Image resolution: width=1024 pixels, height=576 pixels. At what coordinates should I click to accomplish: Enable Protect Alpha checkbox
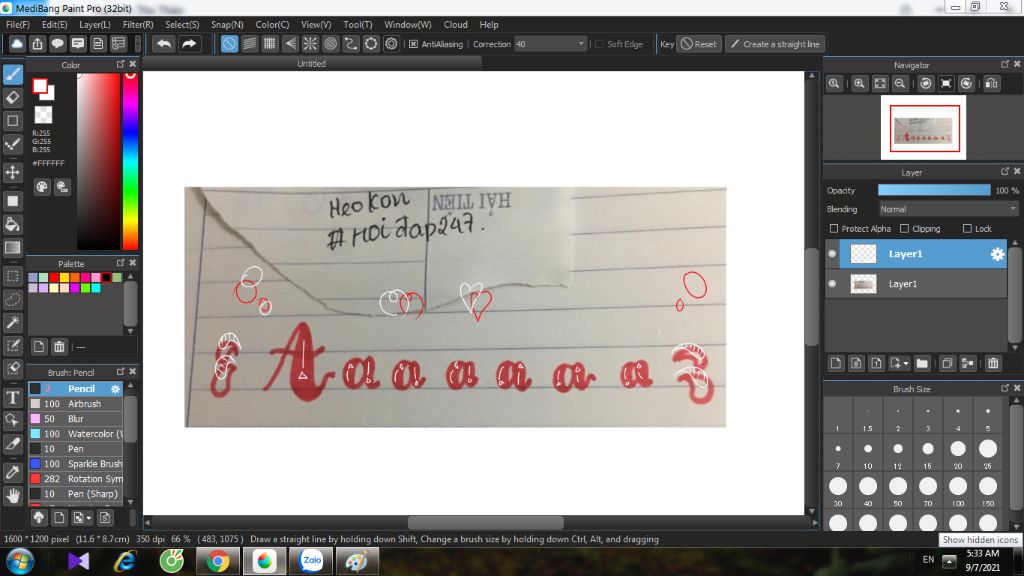[834, 229]
